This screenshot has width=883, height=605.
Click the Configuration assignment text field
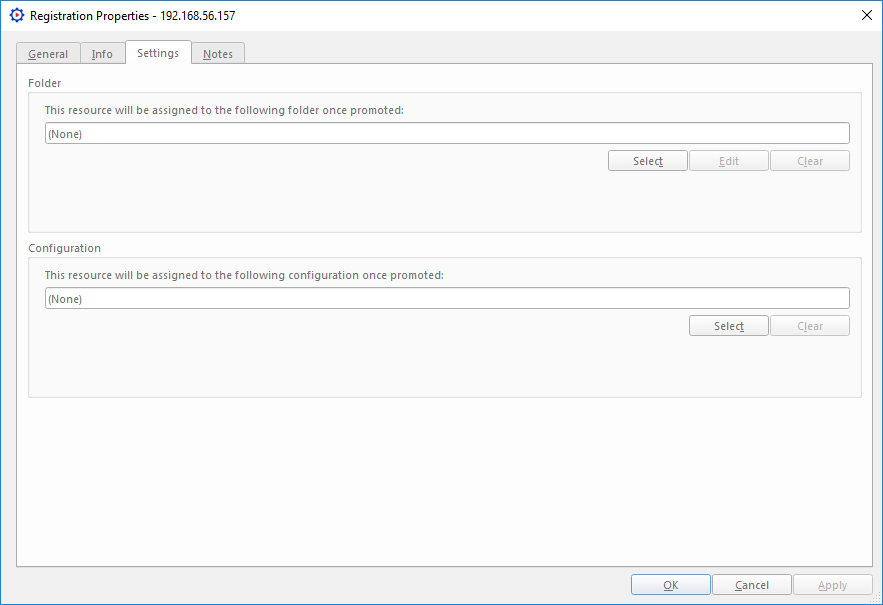click(x=447, y=299)
